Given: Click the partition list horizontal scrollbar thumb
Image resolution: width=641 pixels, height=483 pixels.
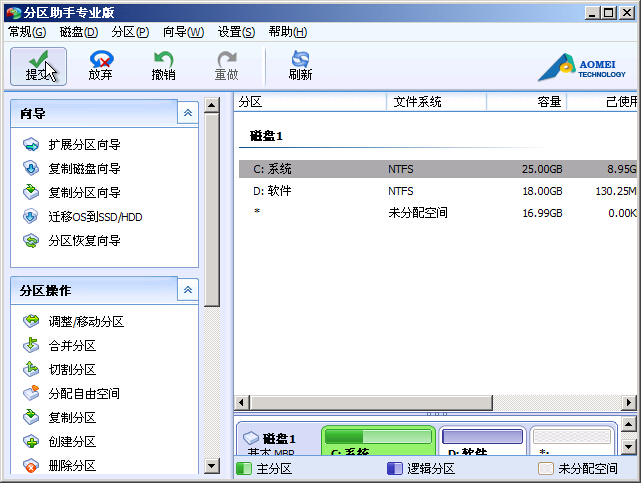Looking at the screenshot, I should point(371,402).
